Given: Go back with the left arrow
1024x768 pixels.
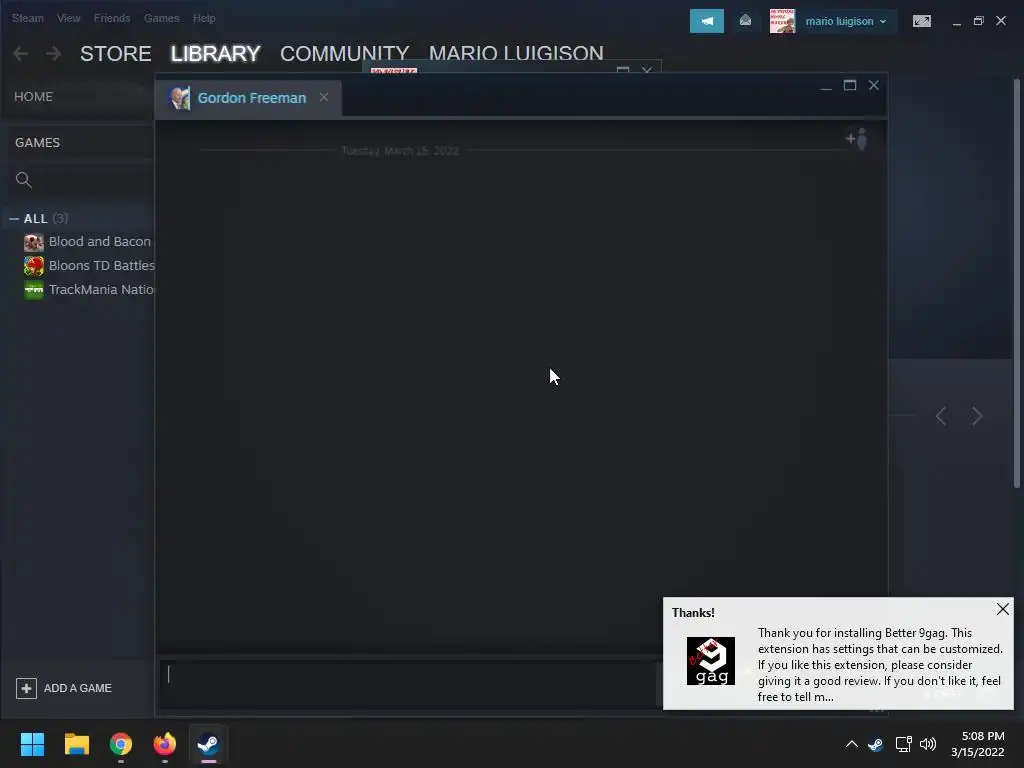Looking at the screenshot, I should coord(20,54).
